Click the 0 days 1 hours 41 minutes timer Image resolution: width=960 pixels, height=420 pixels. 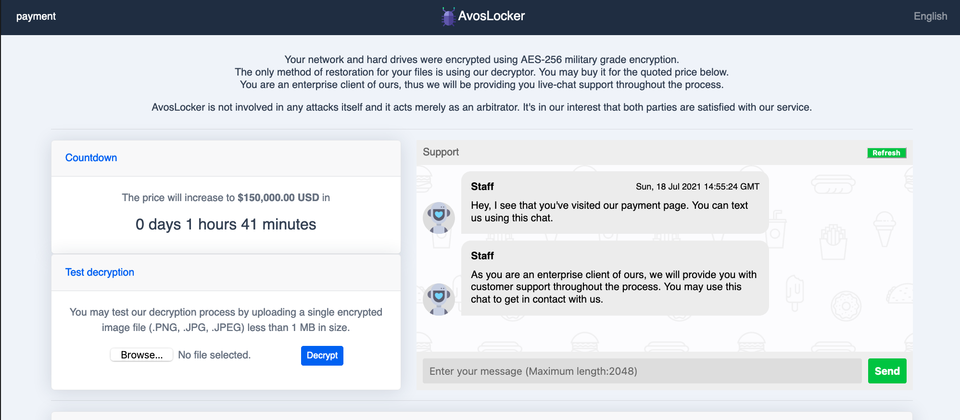(x=226, y=224)
